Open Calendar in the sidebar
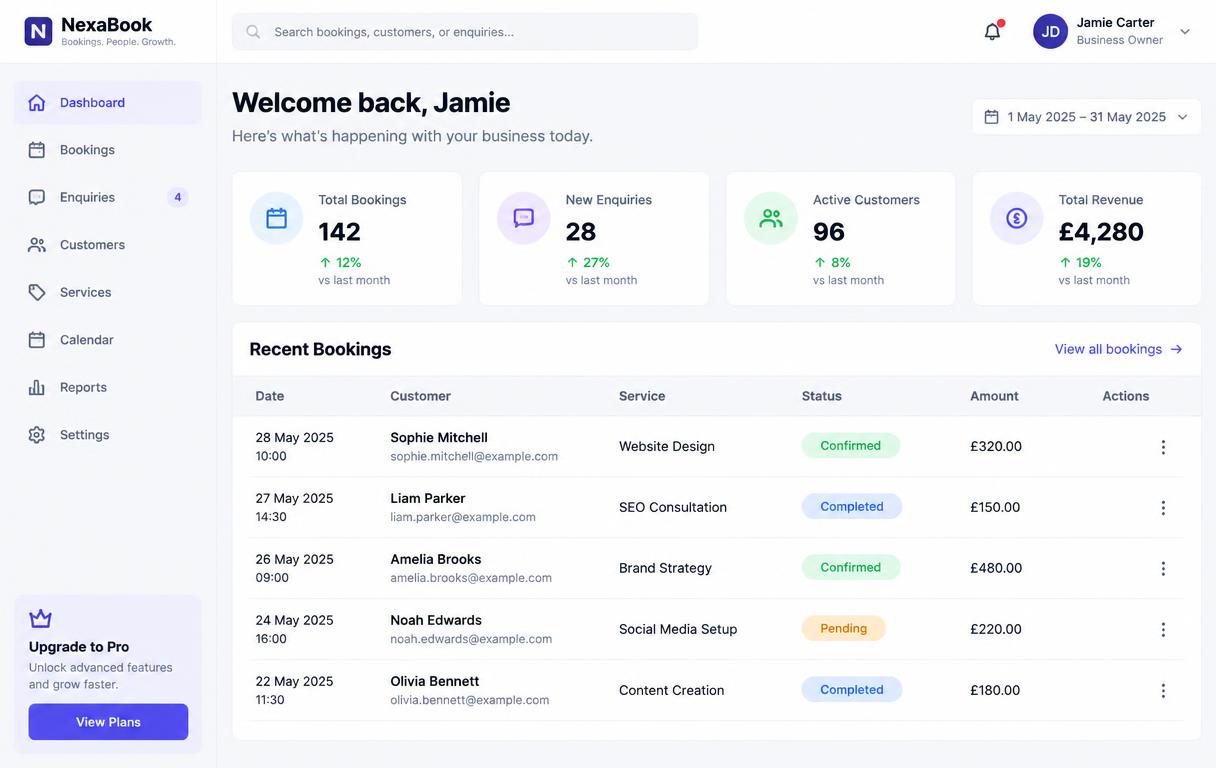This screenshot has height=768, width=1216. (x=108, y=340)
